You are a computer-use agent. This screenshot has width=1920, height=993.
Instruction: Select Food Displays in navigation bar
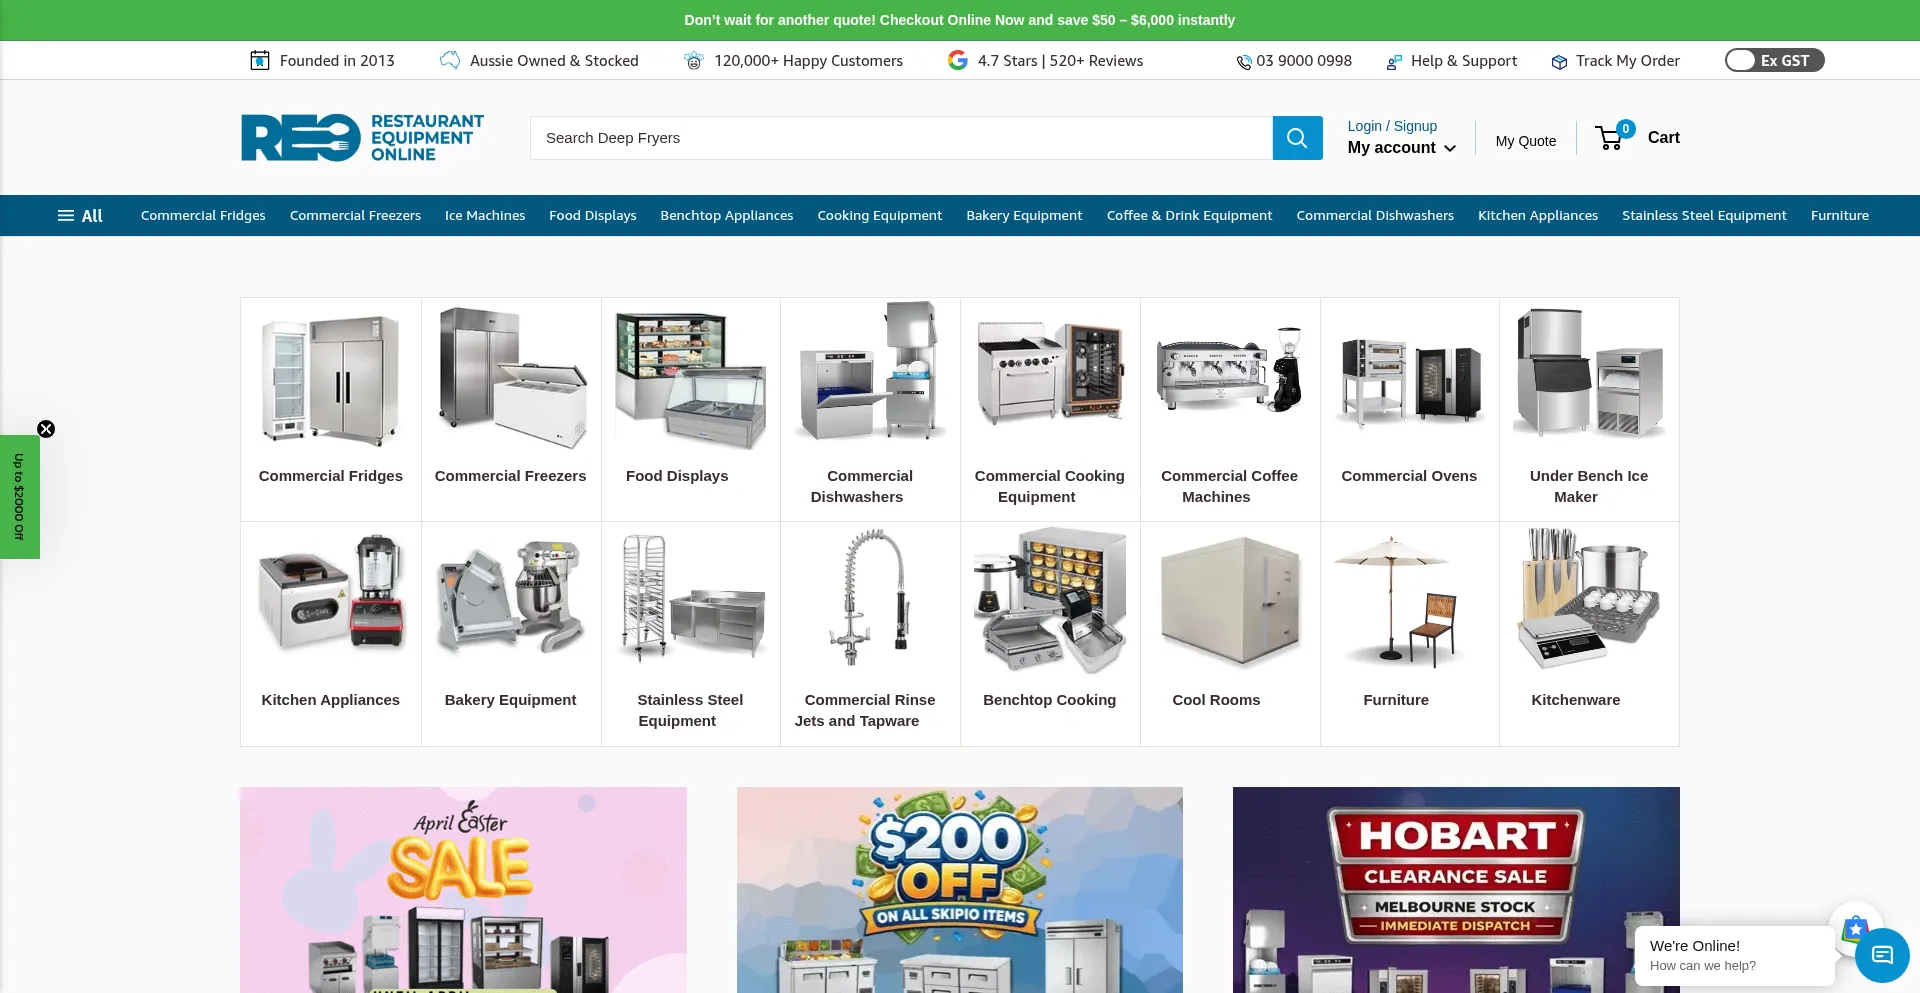[x=592, y=216]
